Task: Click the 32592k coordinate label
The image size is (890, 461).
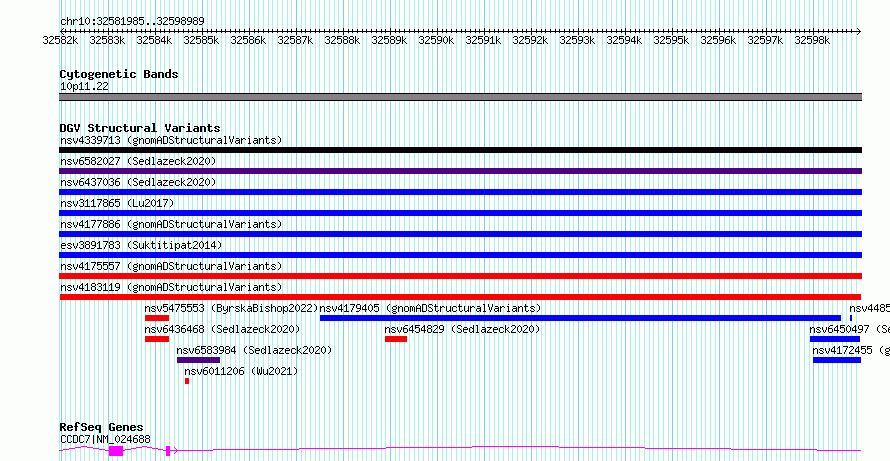Action: [530, 40]
